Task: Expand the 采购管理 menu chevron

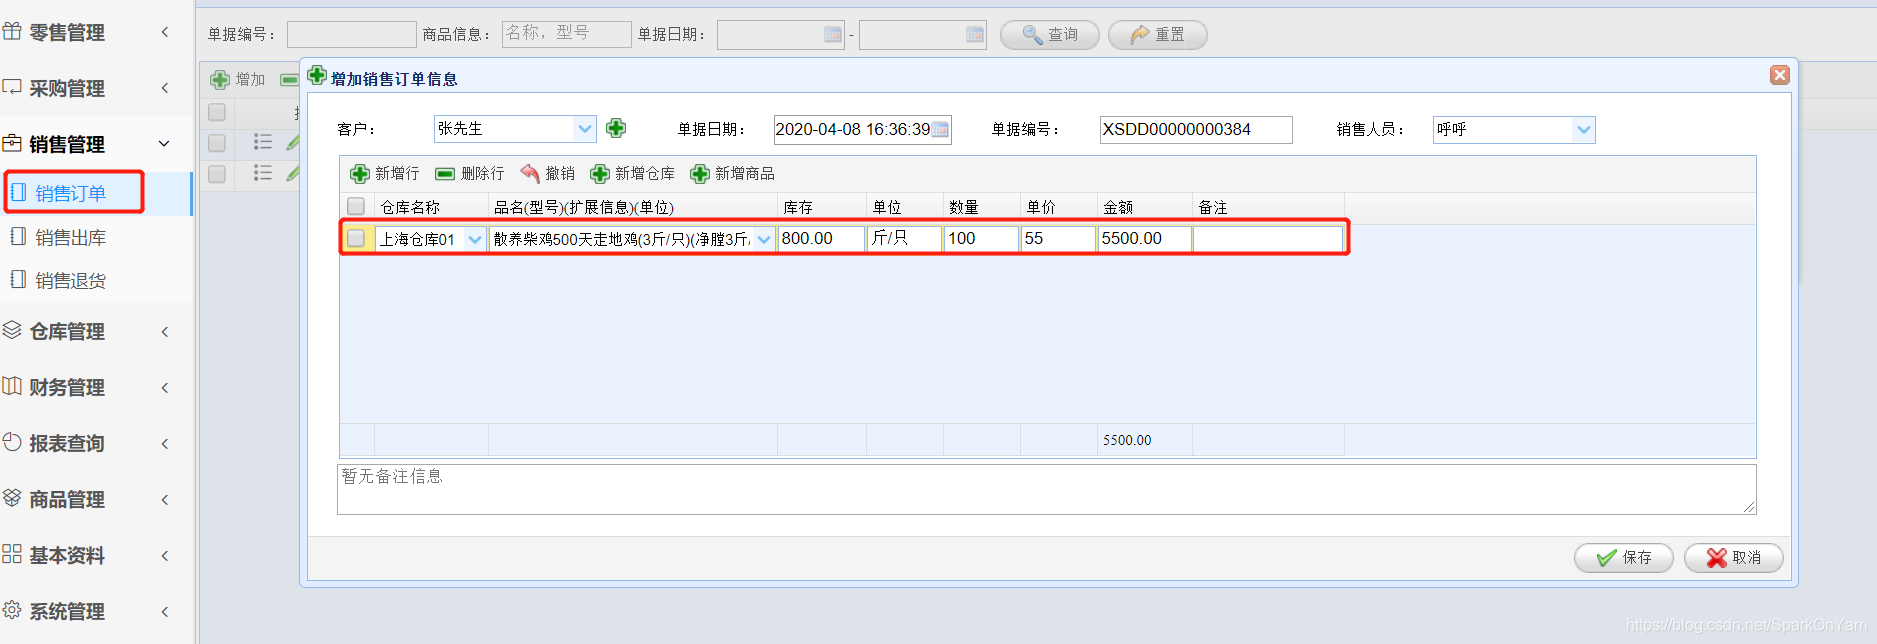Action: [x=165, y=88]
